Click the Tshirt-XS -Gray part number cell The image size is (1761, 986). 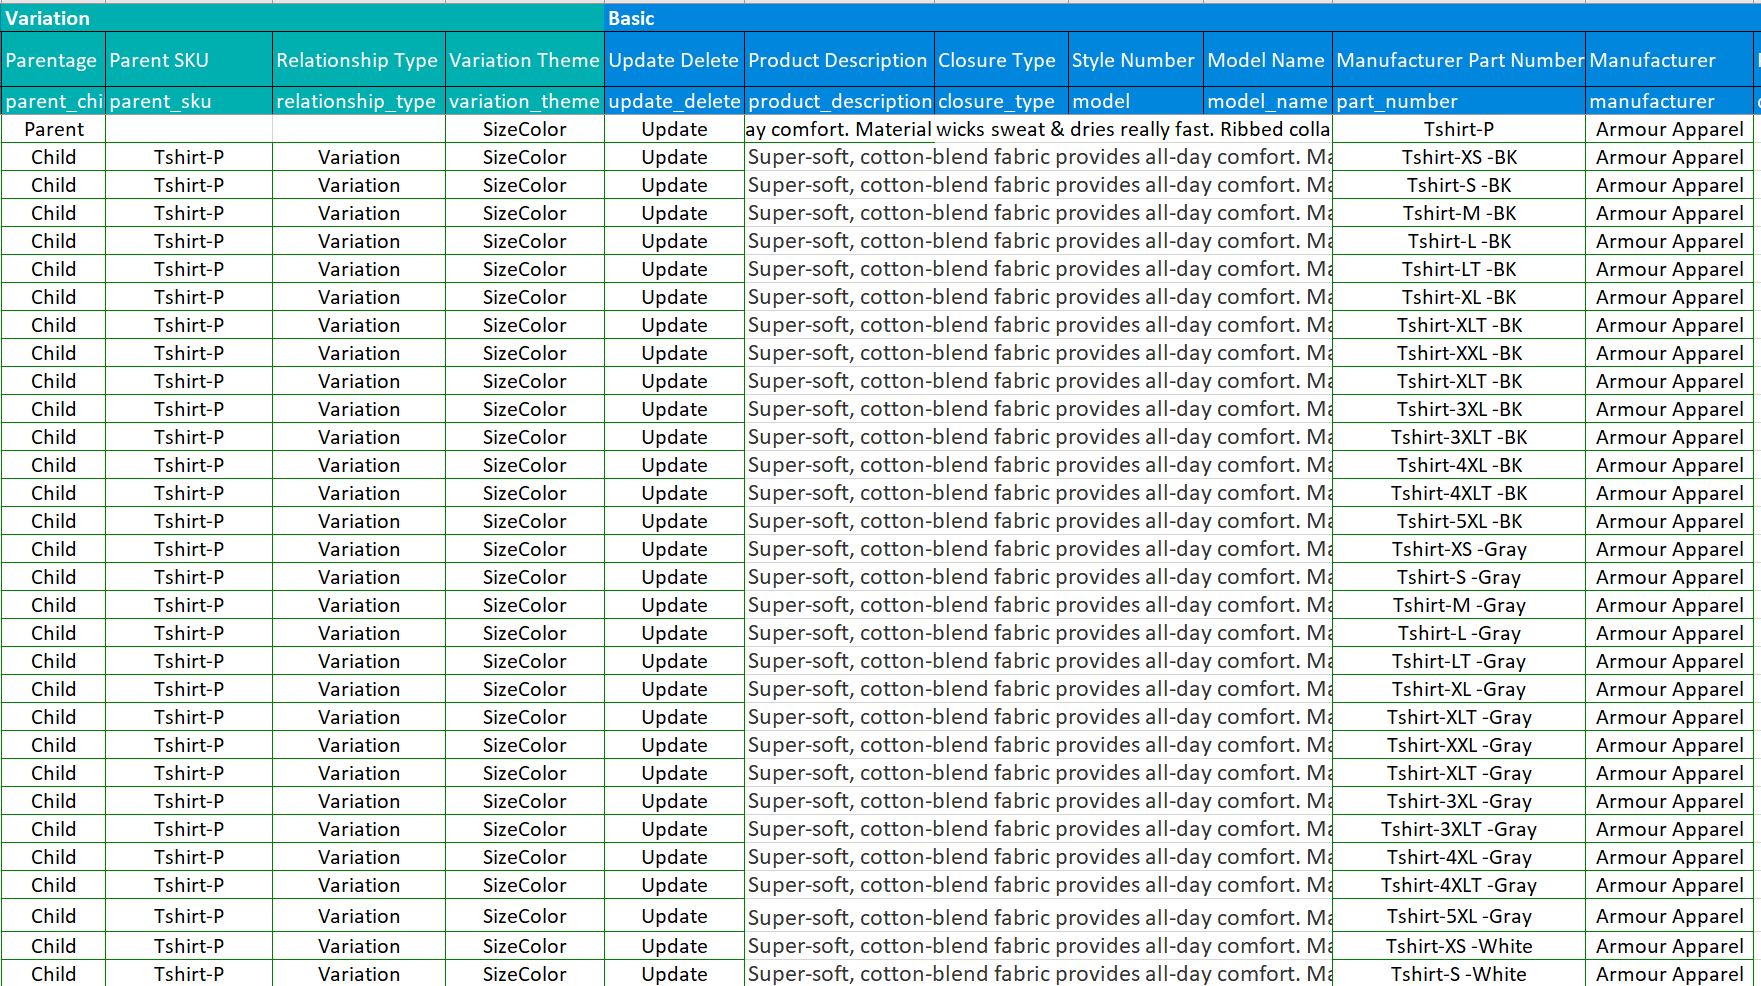coord(1459,549)
